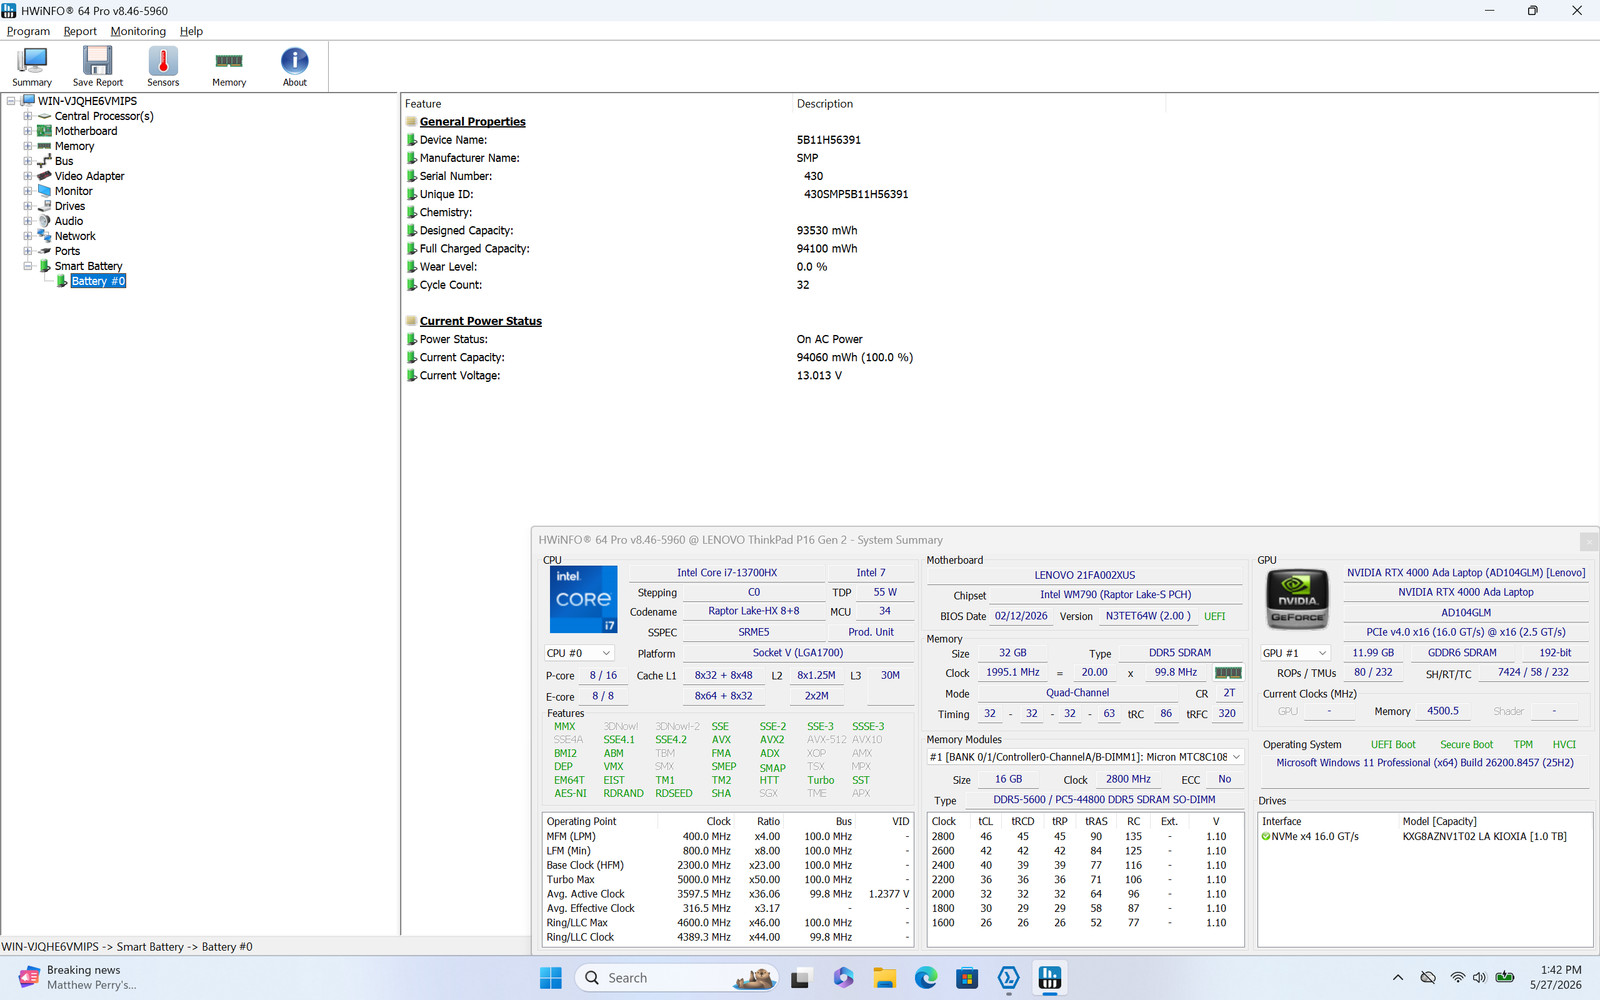Screen dimensions: 1600x1000
Task: Click the Video Adapter card icon in tree
Action: click(44, 176)
